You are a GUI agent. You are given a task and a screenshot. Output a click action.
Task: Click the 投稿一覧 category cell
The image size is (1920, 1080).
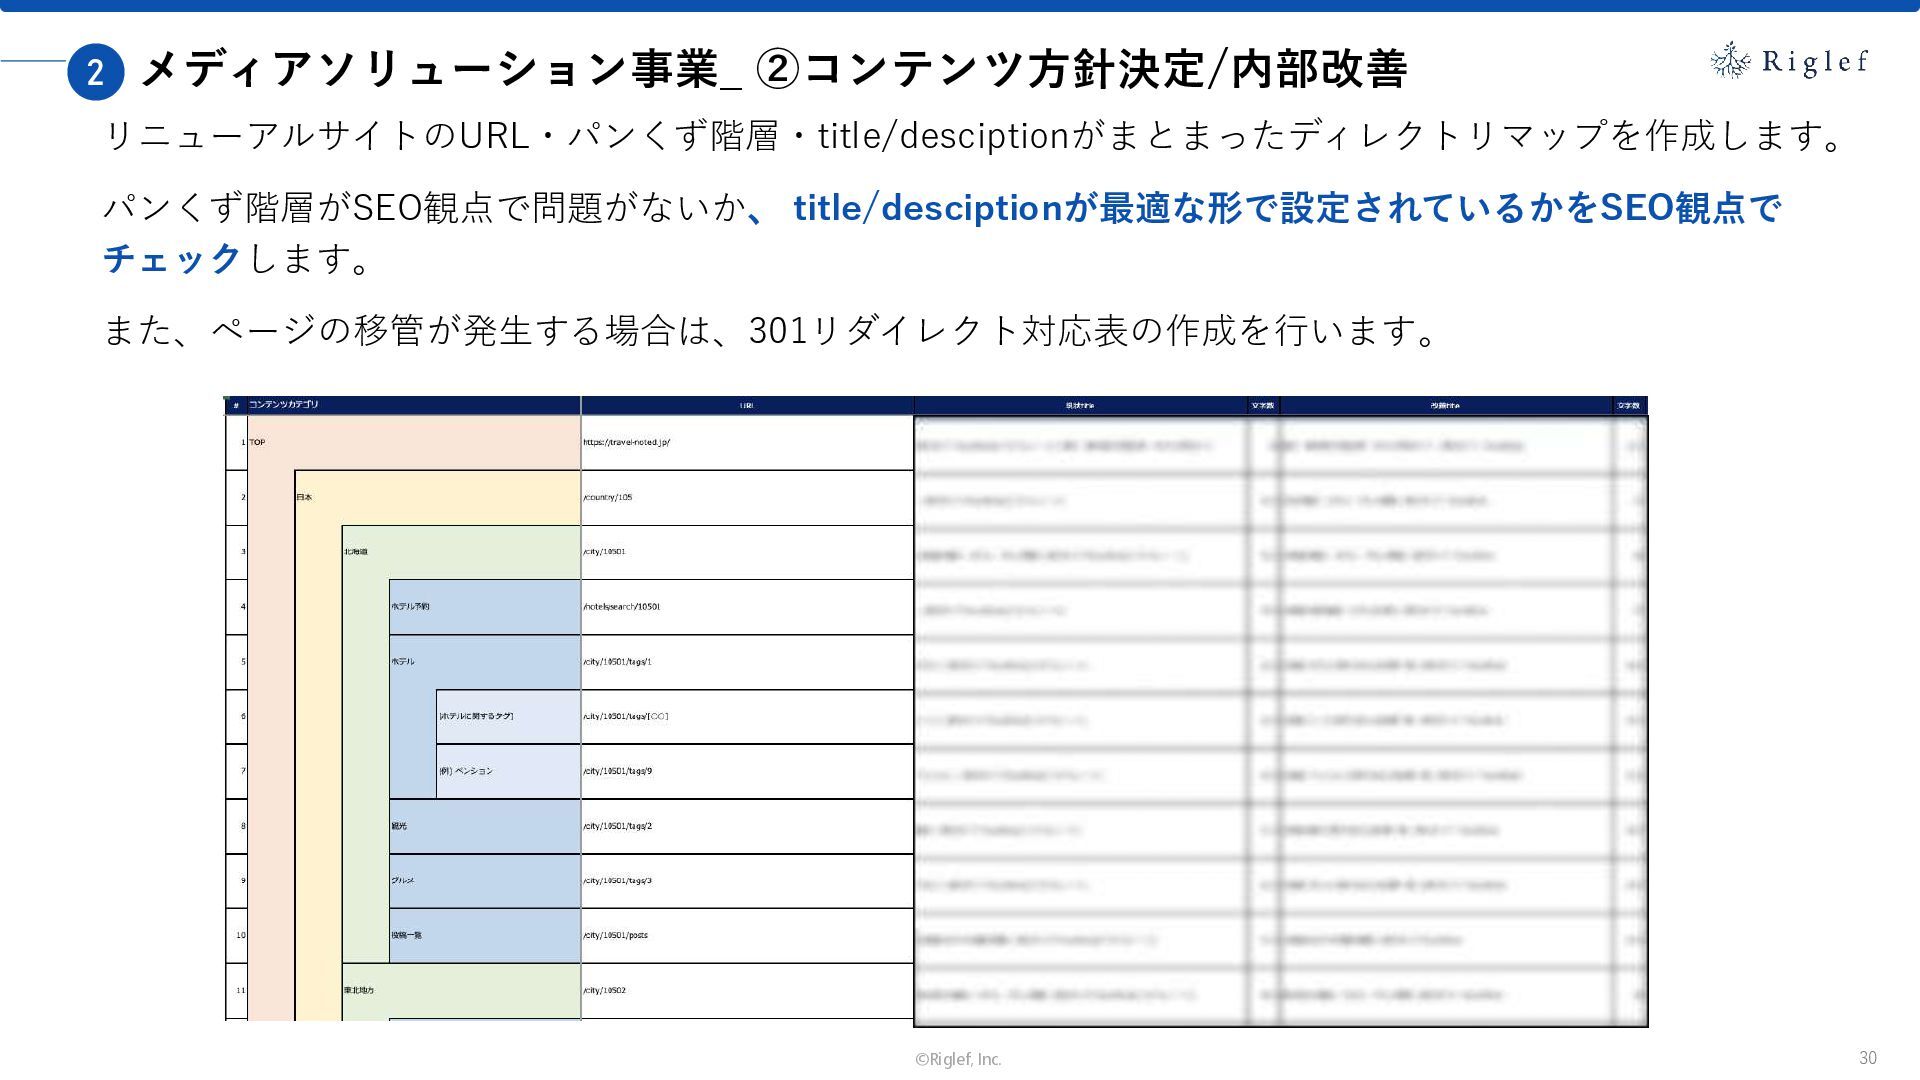point(406,935)
